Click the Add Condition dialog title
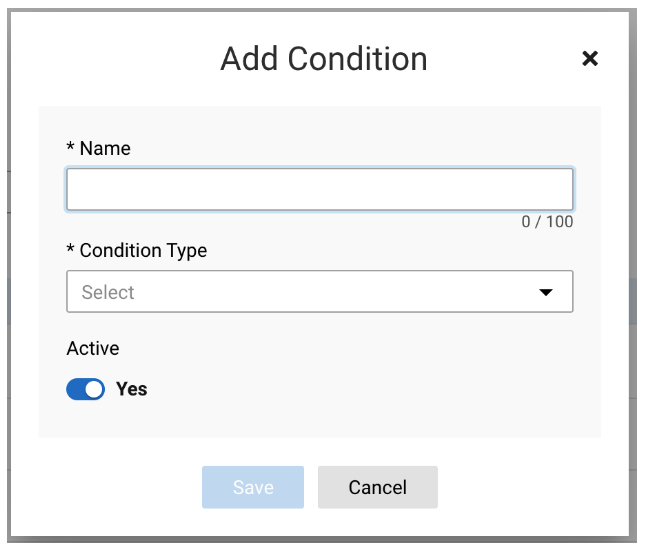The image size is (657, 551). [324, 59]
